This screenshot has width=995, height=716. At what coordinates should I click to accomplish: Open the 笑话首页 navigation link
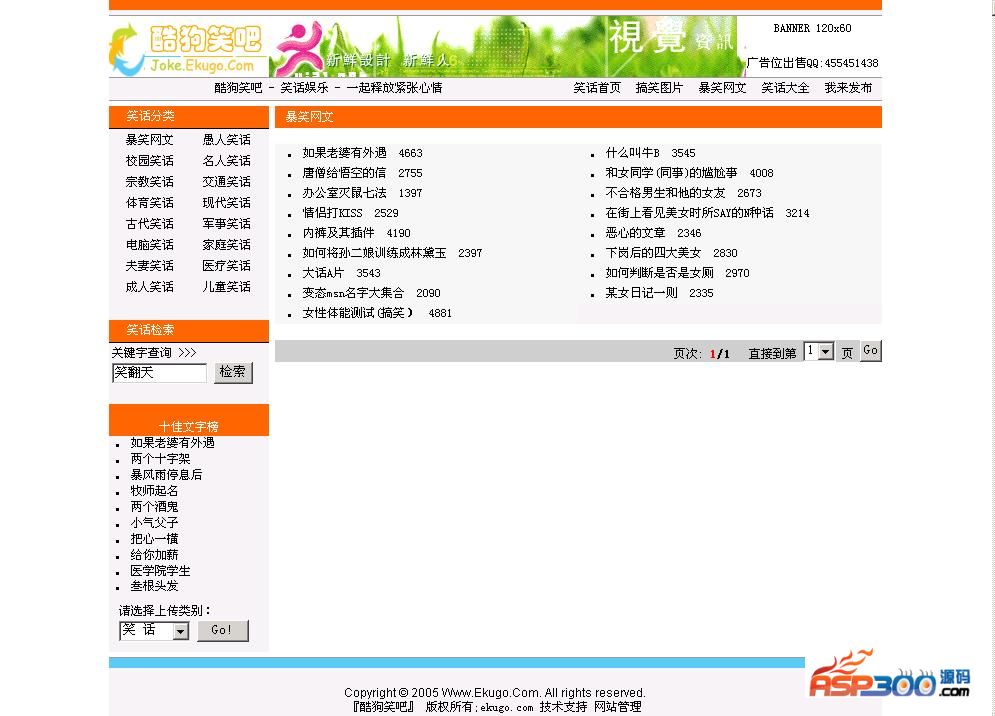(596, 88)
